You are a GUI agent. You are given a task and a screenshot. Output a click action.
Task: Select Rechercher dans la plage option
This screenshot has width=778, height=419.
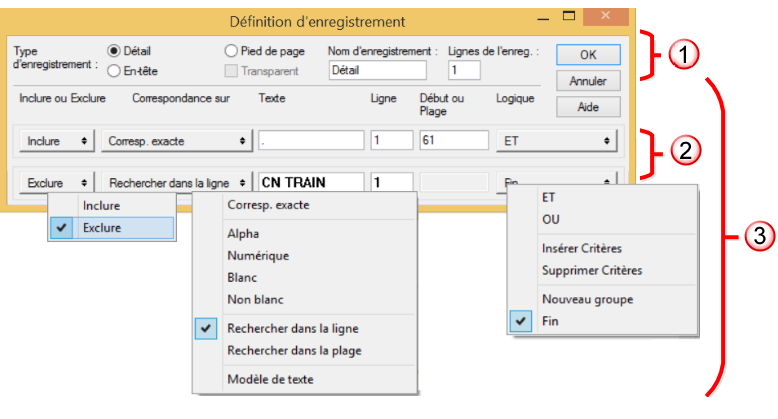click(x=293, y=350)
